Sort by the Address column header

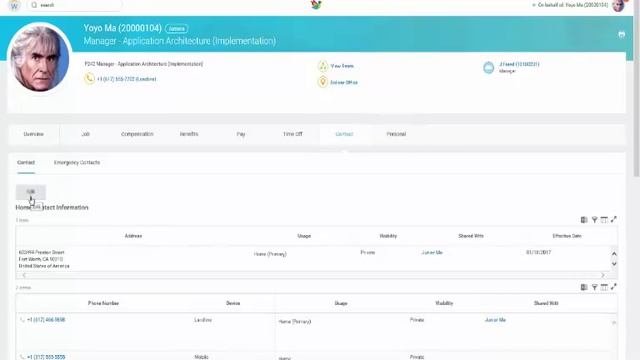pos(133,236)
